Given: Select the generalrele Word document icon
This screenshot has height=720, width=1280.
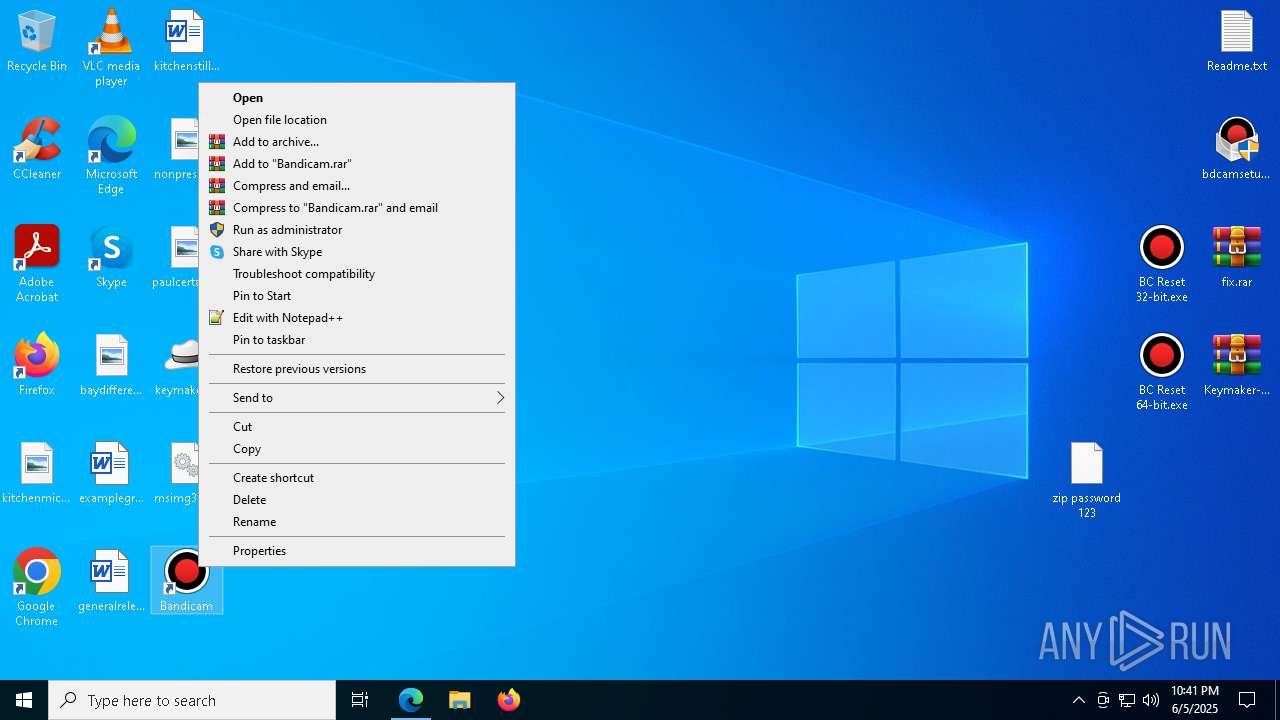Looking at the screenshot, I should point(111,581).
